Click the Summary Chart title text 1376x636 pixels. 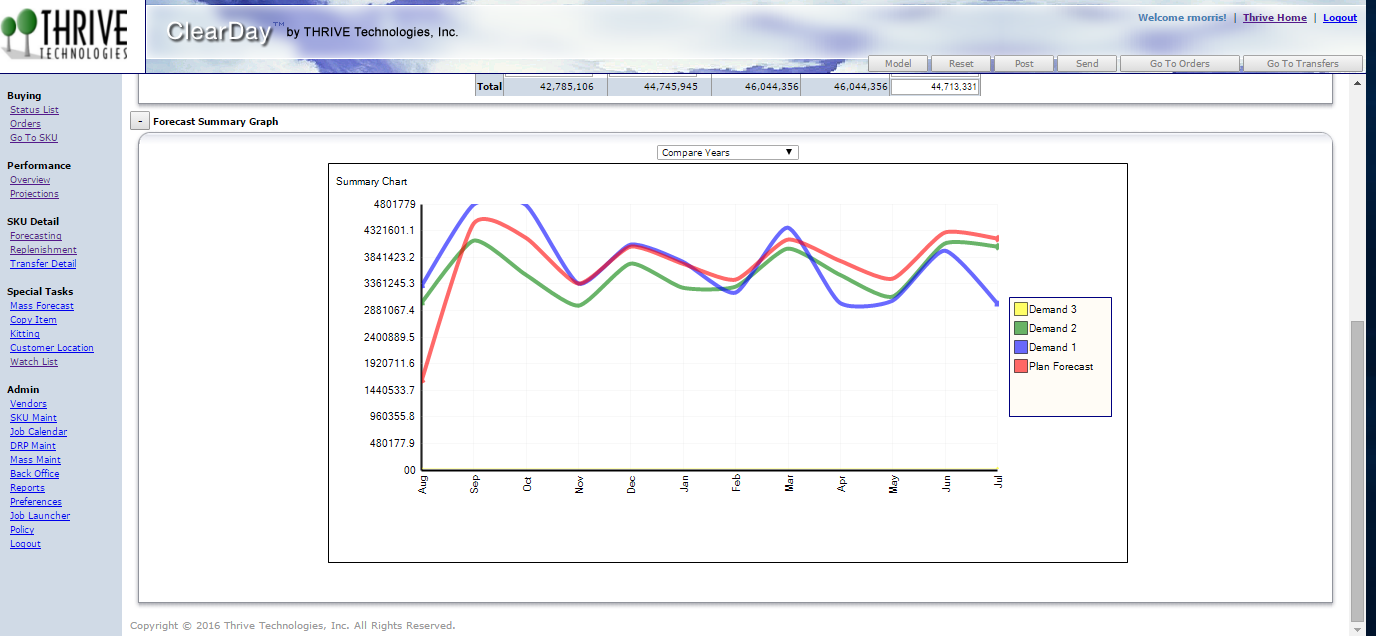pyautogui.click(x=372, y=181)
